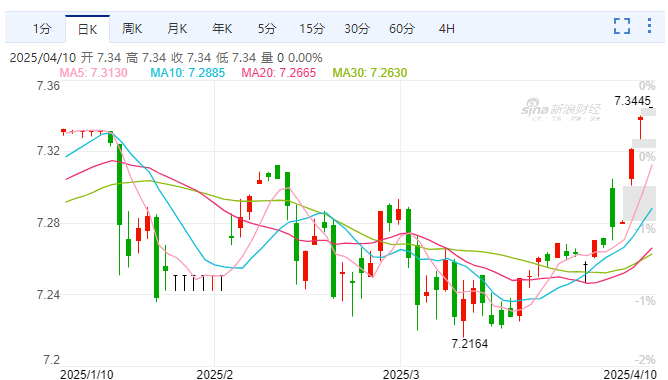Screen dimensions: 668x380
Task: Switch to the 5分 interval tab
Action: 267,29
